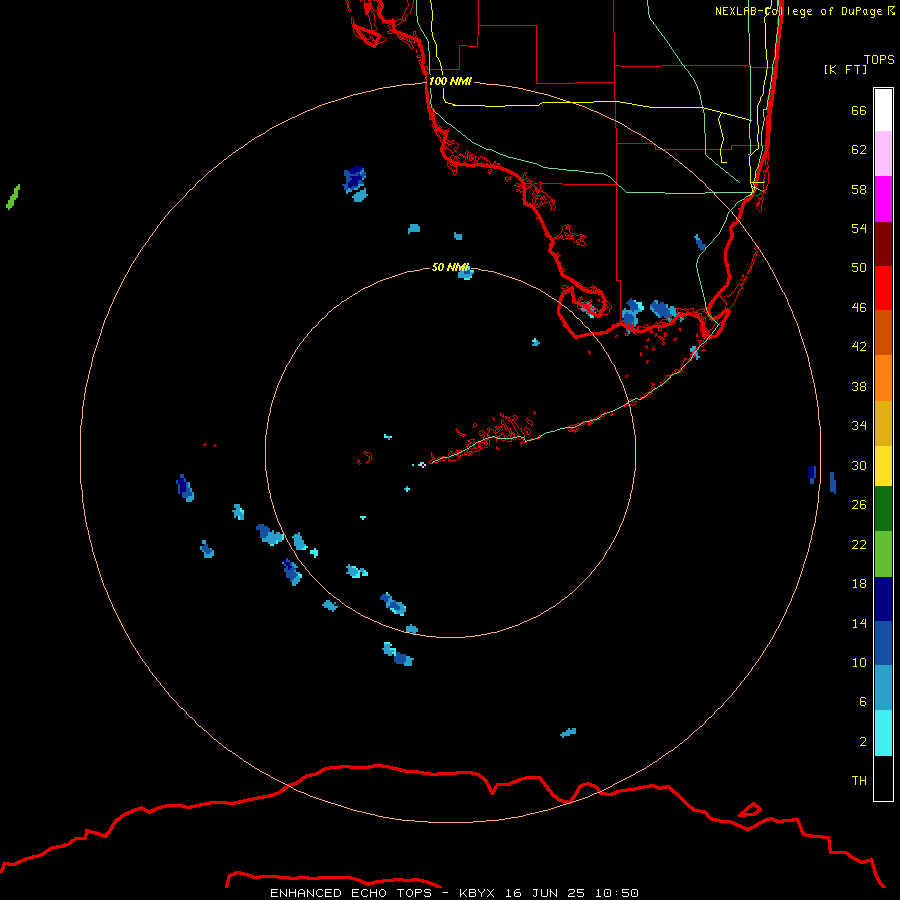Click the 'ENHANCED ECHO TOPS' caption text
Screen dimensions: 900x900
(x=351, y=893)
